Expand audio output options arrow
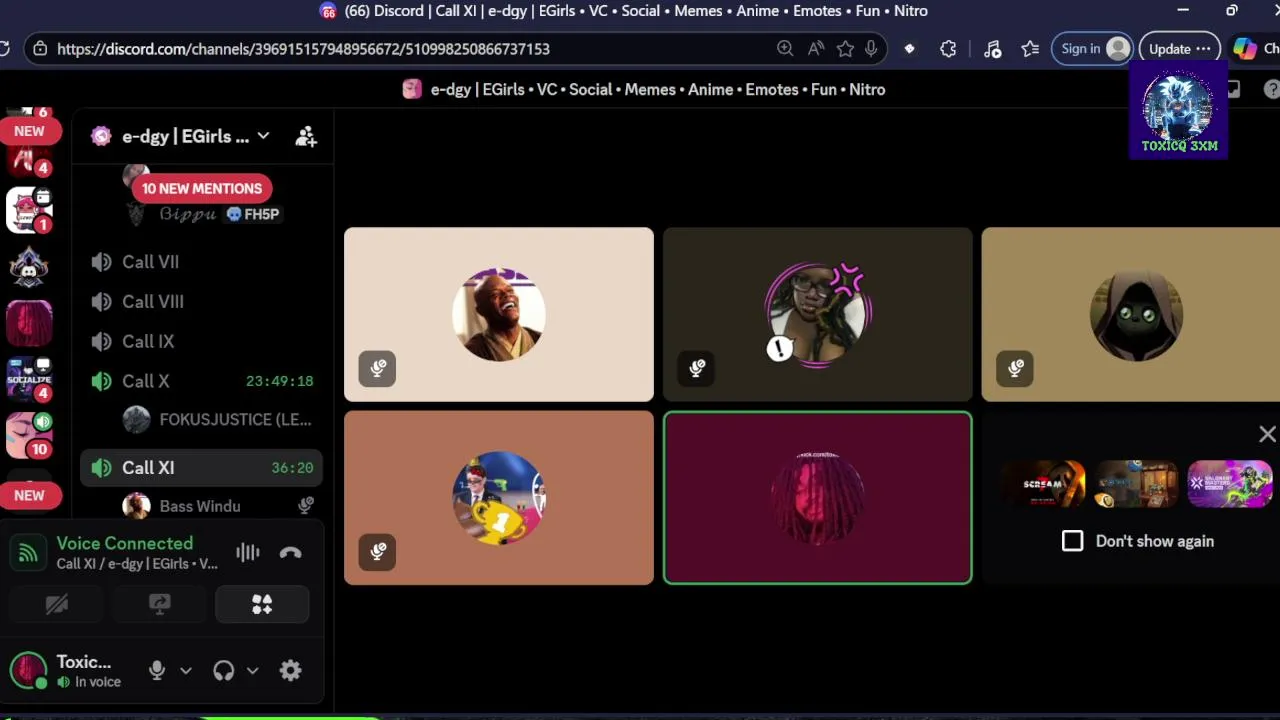Viewport: 1280px width, 720px height. 252,671
